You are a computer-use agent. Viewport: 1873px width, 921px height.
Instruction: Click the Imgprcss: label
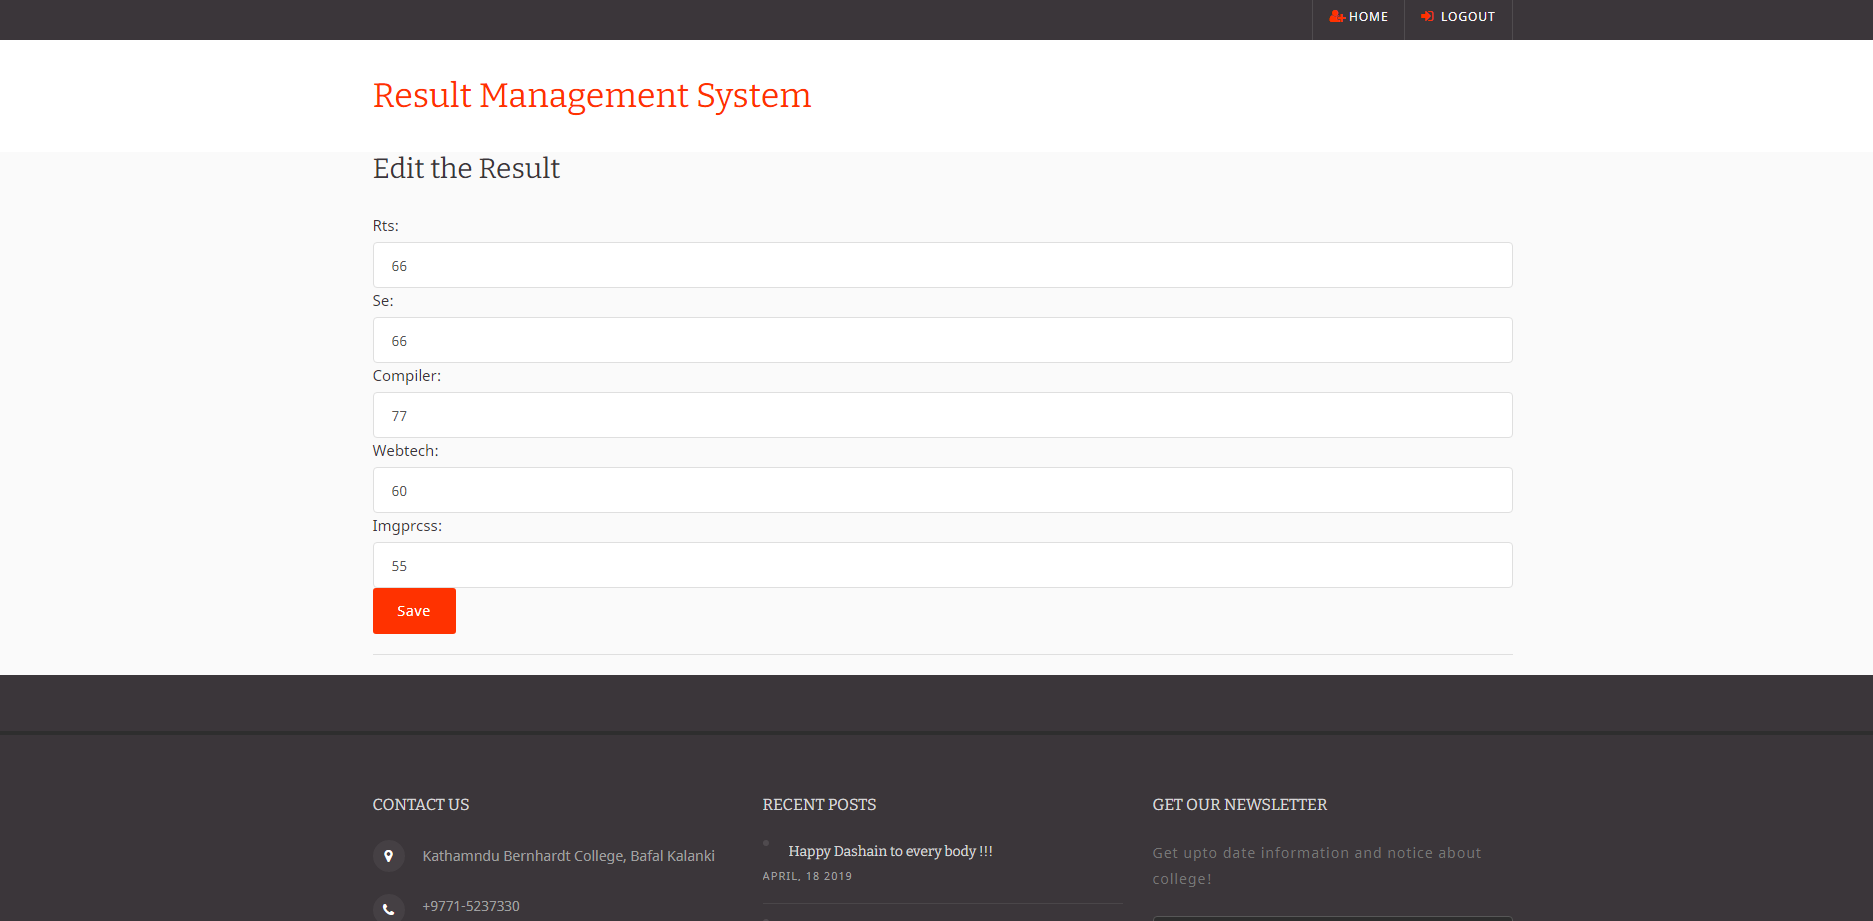(x=407, y=526)
